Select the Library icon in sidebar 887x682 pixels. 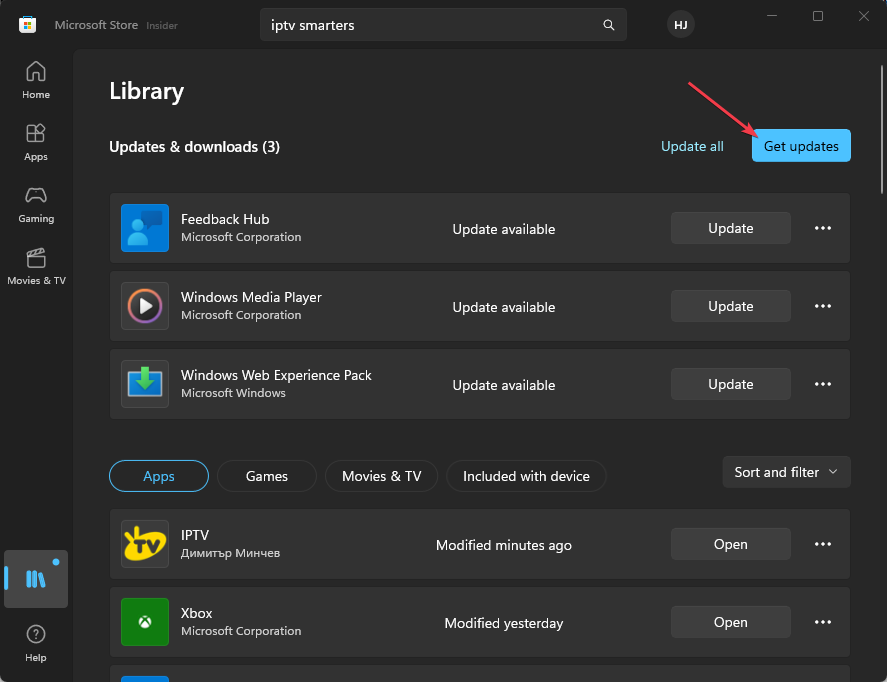[36, 579]
